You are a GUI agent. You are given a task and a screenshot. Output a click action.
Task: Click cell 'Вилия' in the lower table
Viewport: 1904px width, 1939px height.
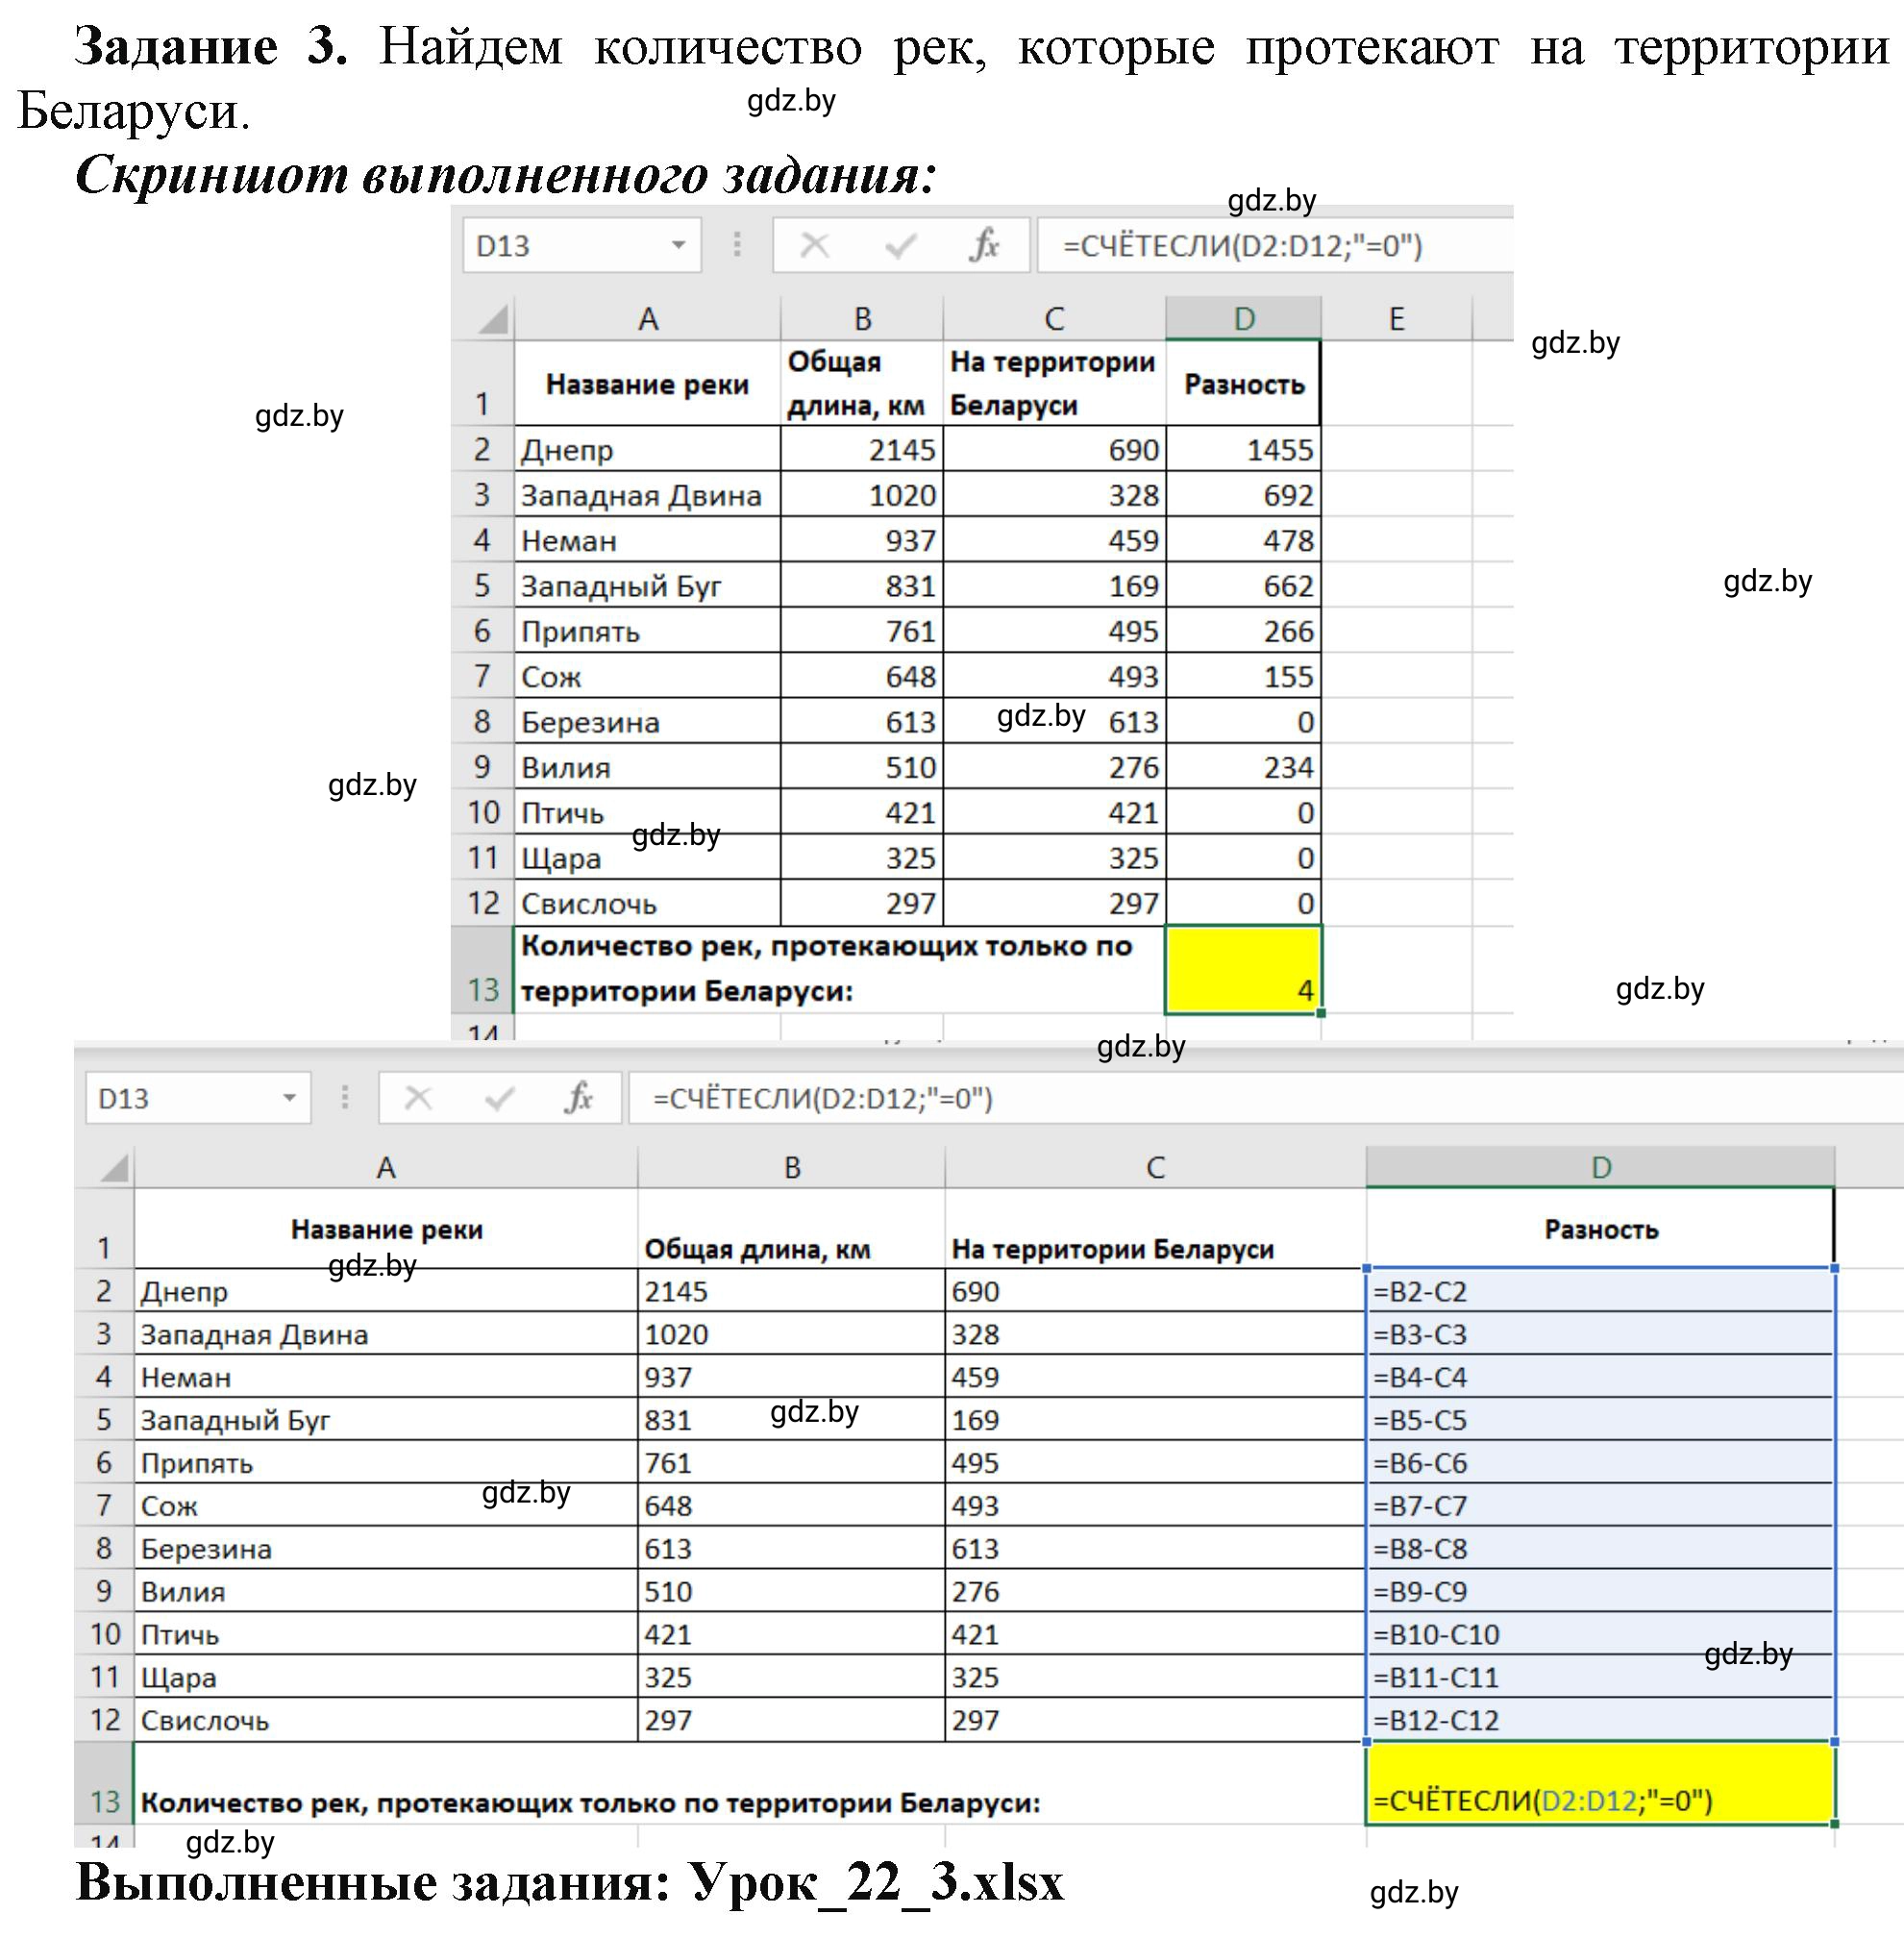[x=386, y=1591]
